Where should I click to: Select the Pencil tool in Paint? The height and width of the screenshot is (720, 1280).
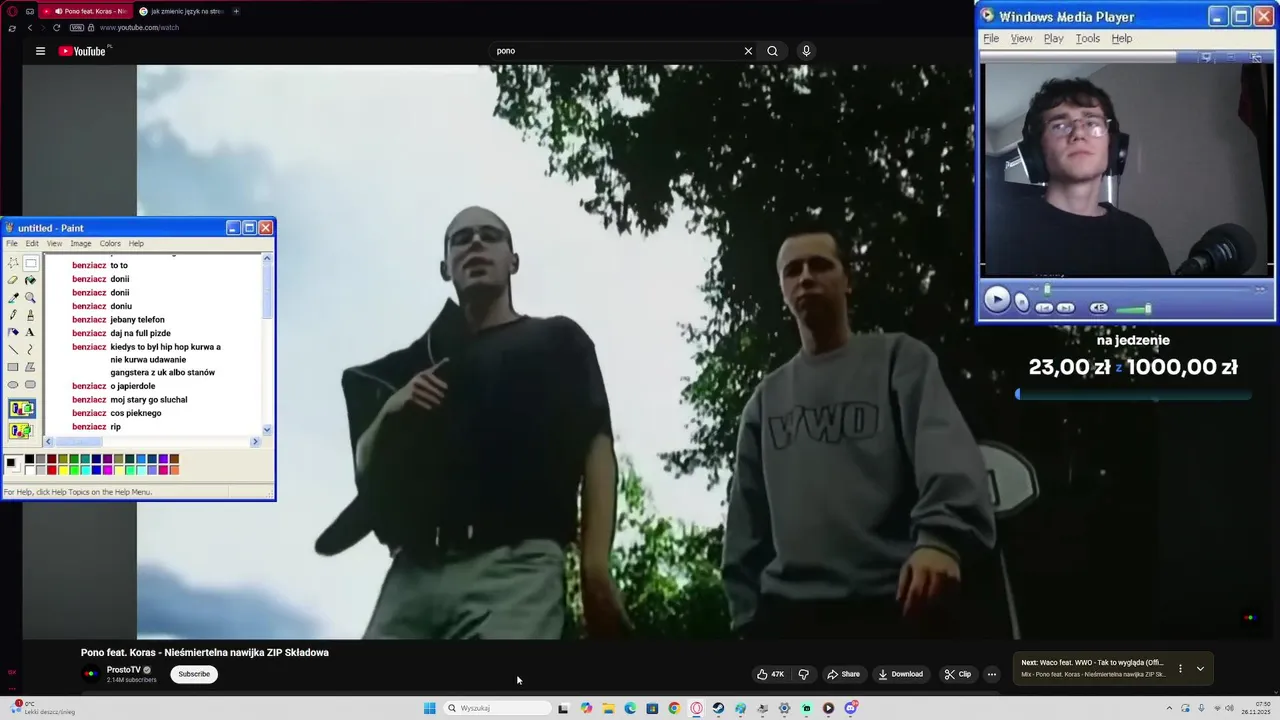point(13,314)
